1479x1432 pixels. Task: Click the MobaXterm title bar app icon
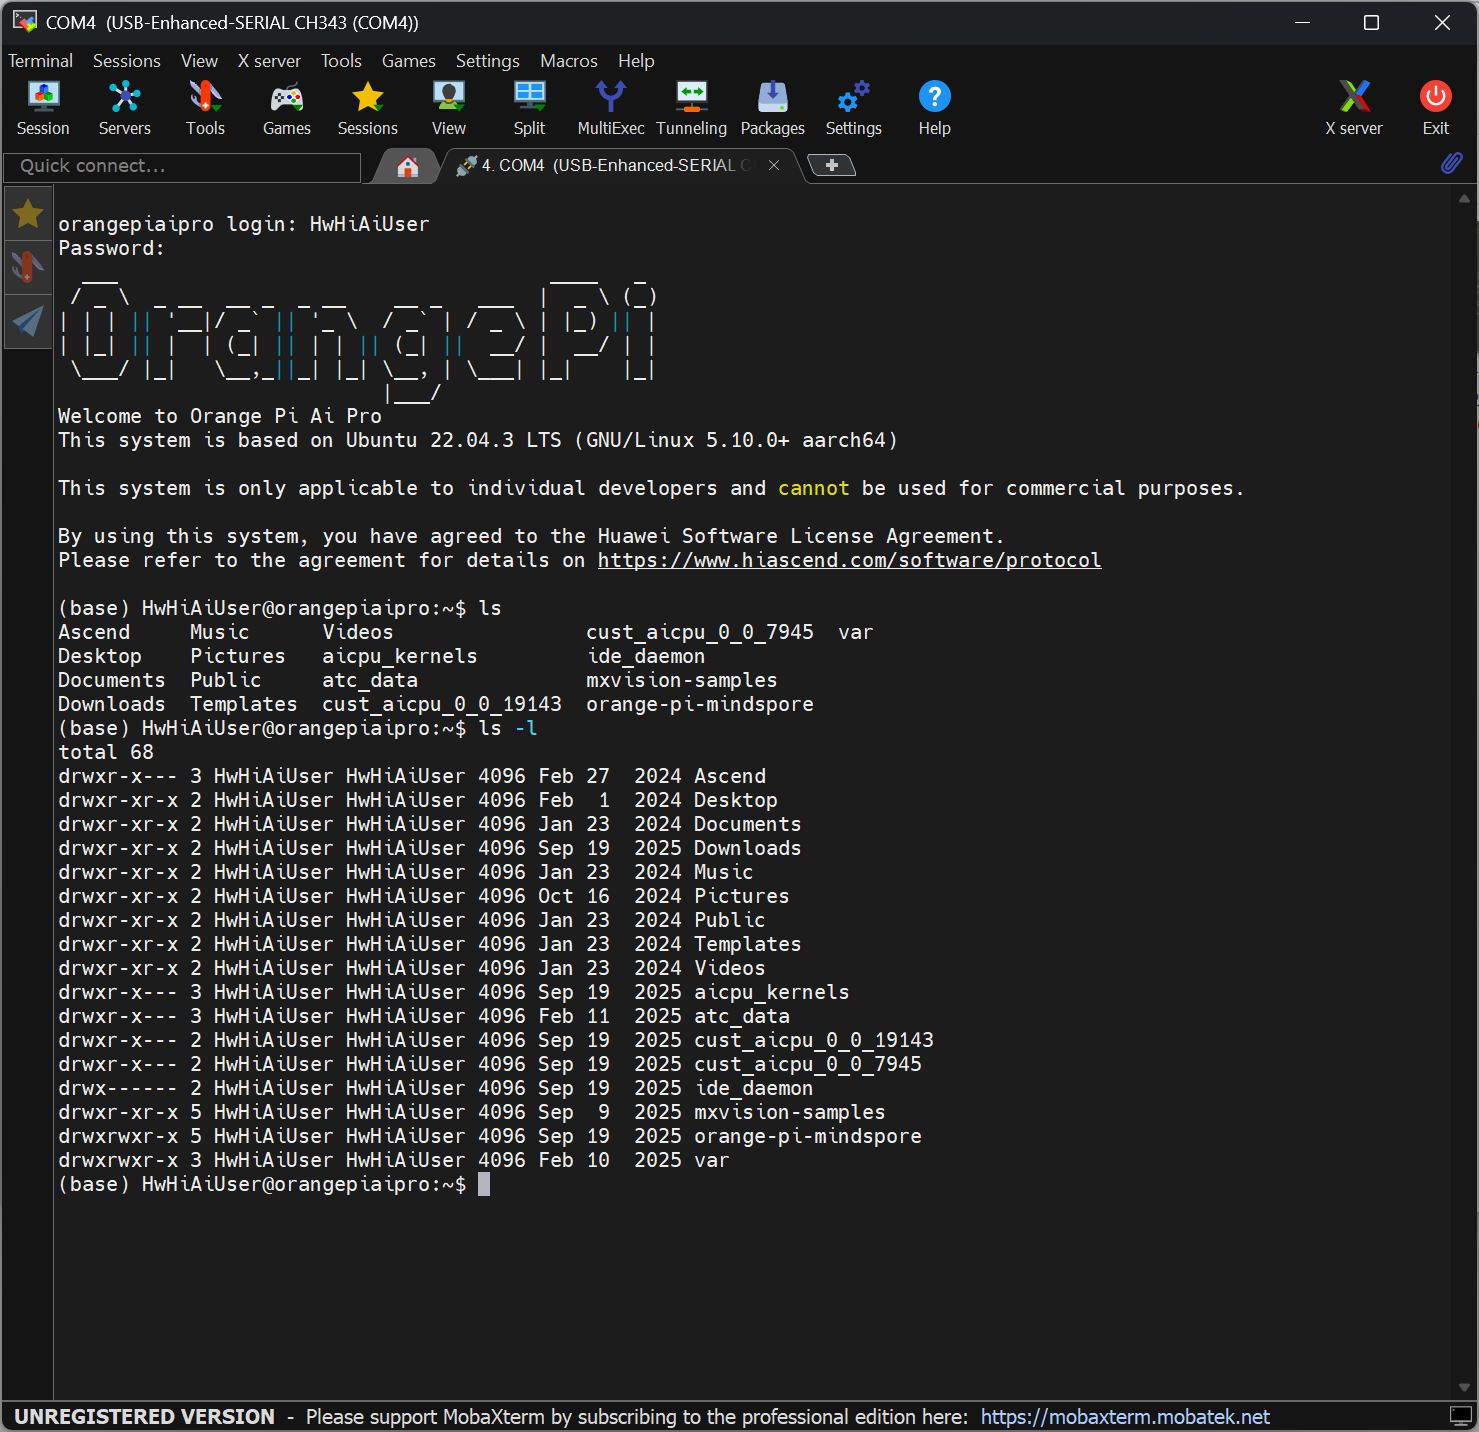(x=24, y=22)
